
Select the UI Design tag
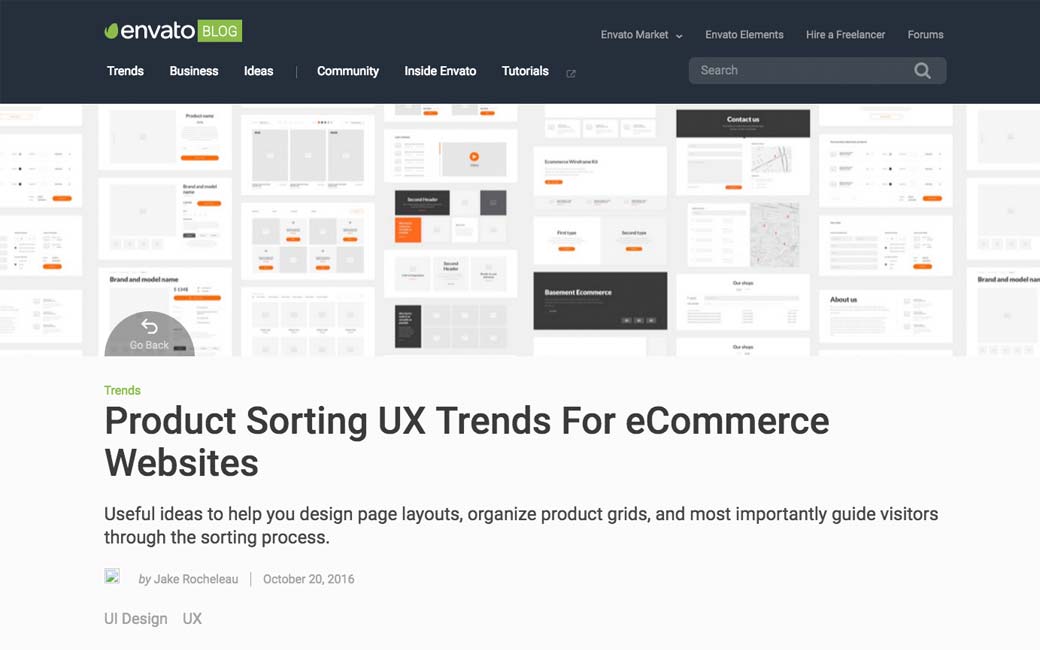(135, 619)
